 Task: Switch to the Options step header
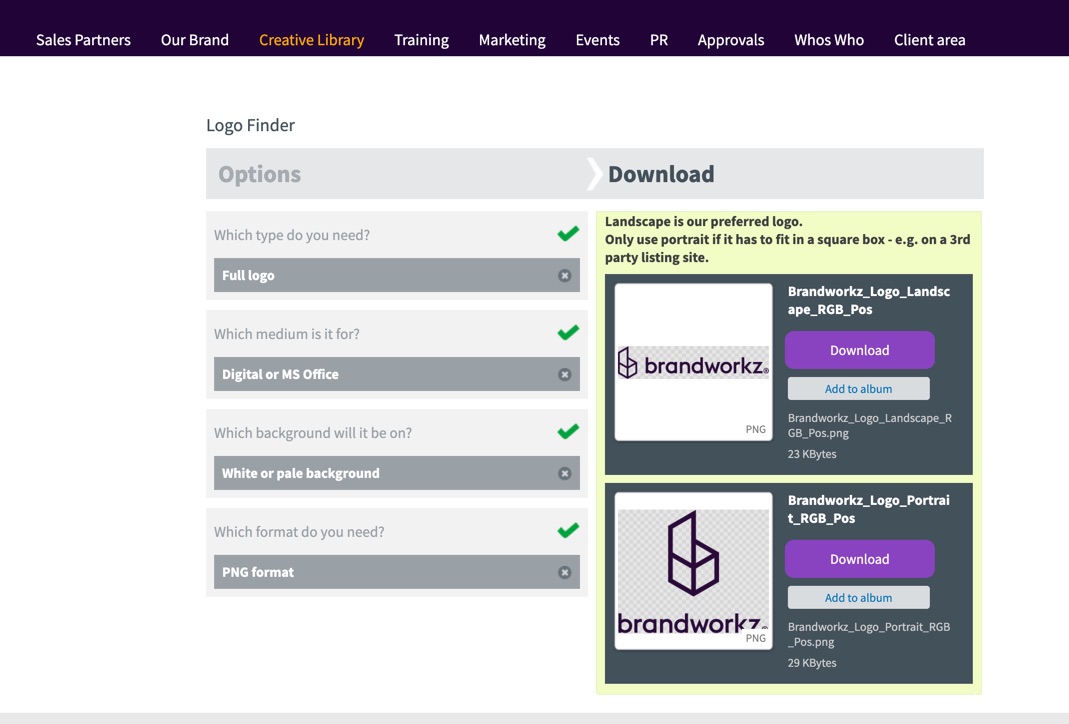click(259, 174)
